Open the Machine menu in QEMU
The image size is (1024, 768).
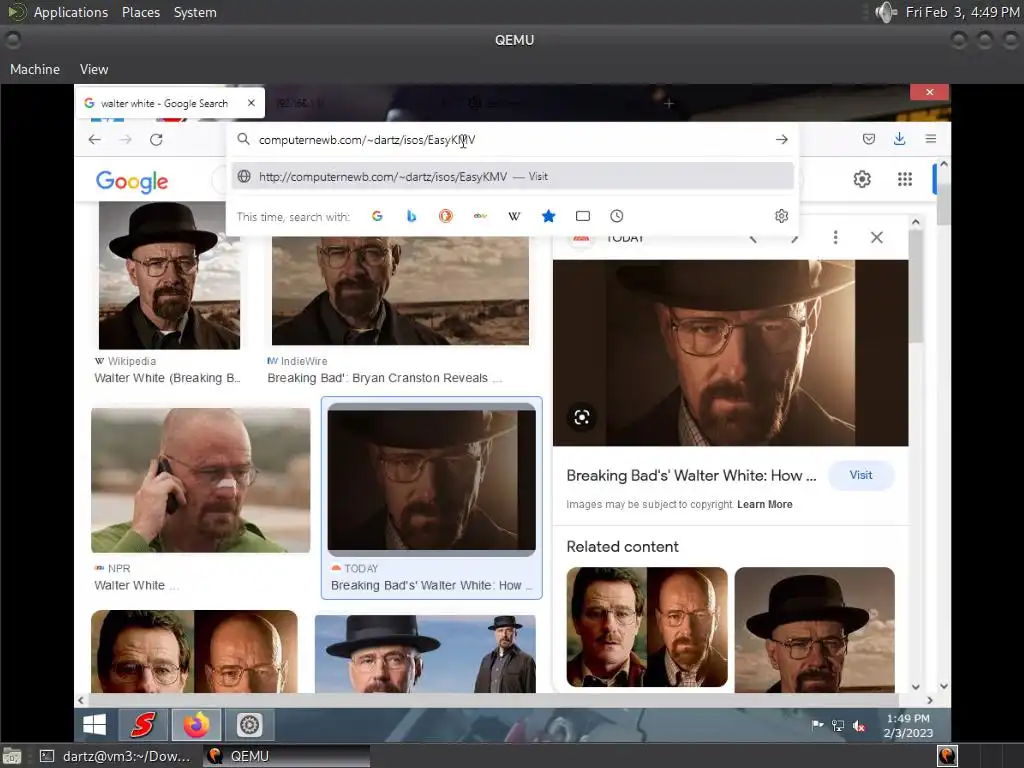pyautogui.click(x=35, y=69)
